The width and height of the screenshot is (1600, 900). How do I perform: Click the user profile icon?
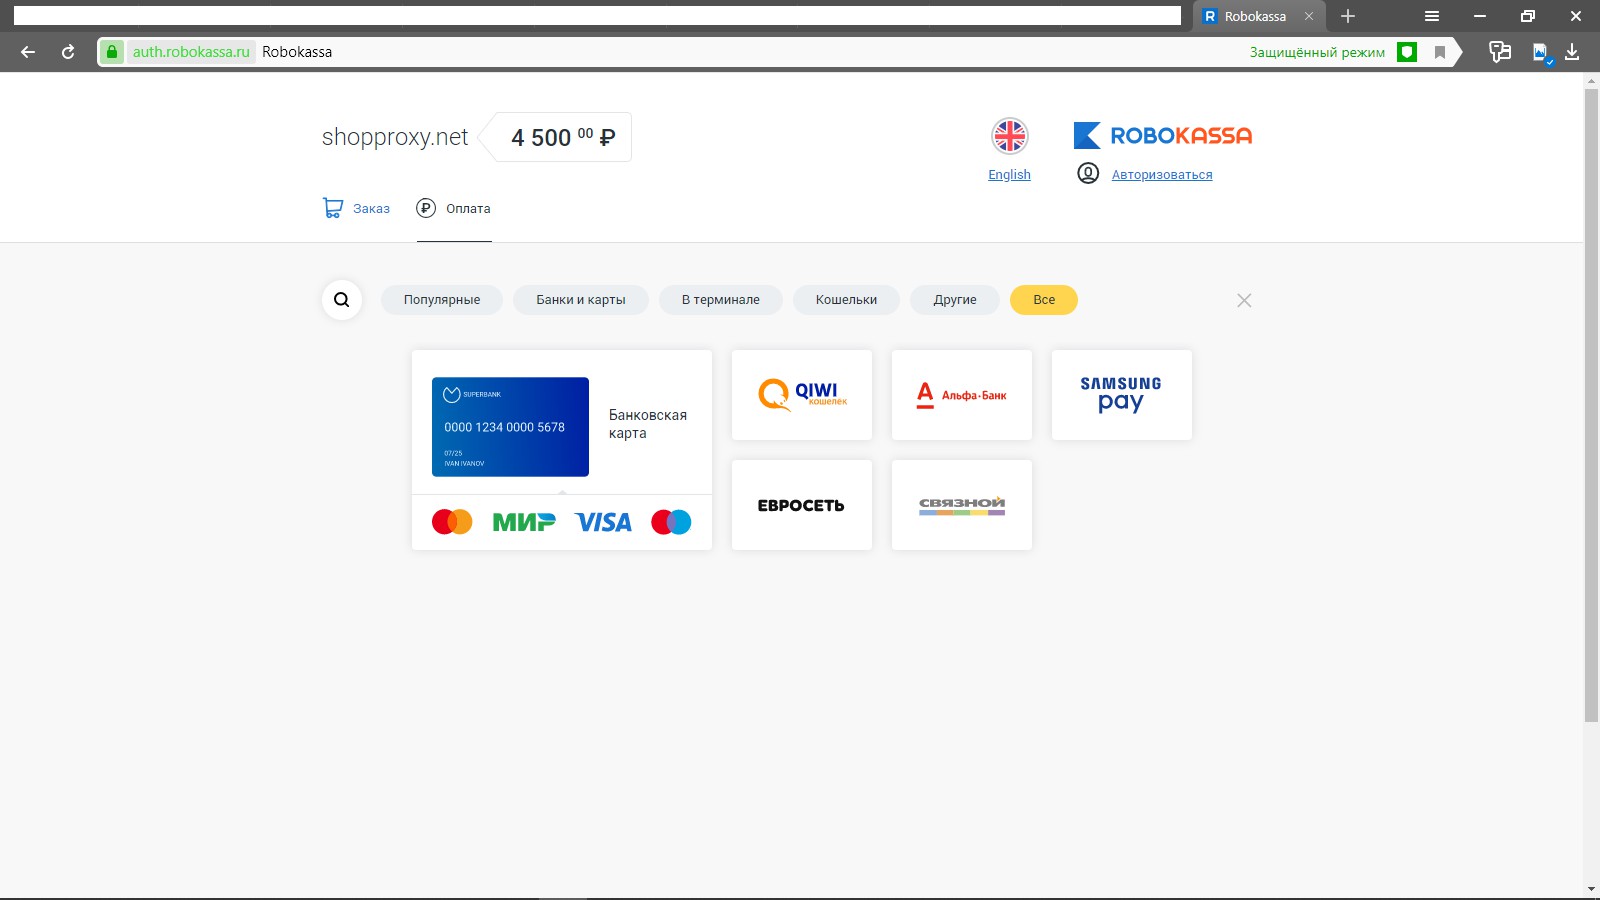pos(1088,173)
